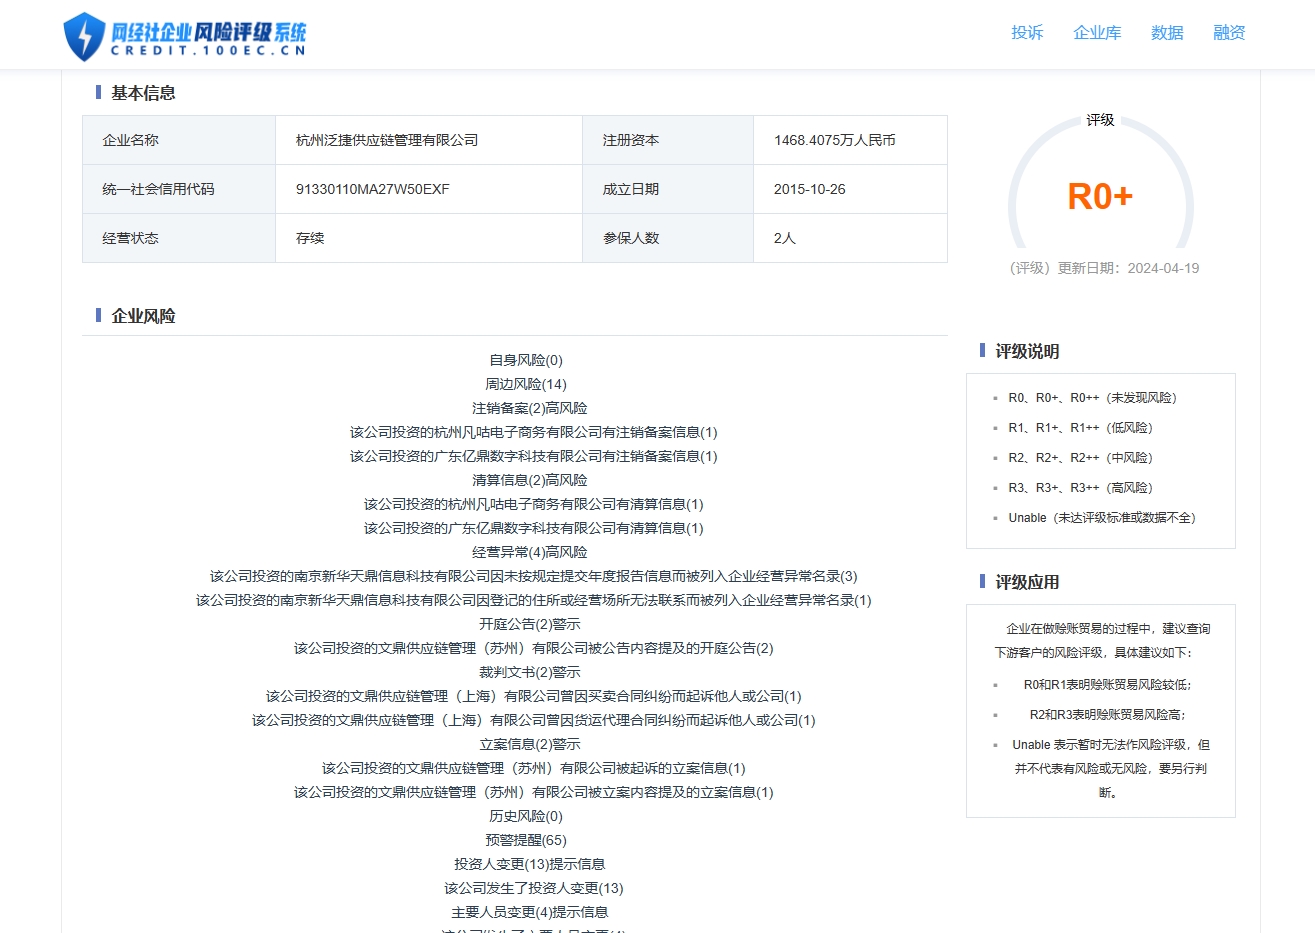The width and height of the screenshot is (1315, 933).
Task: Click 开庭公告(2)警示 entry
Action: pyautogui.click(x=530, y=624)
